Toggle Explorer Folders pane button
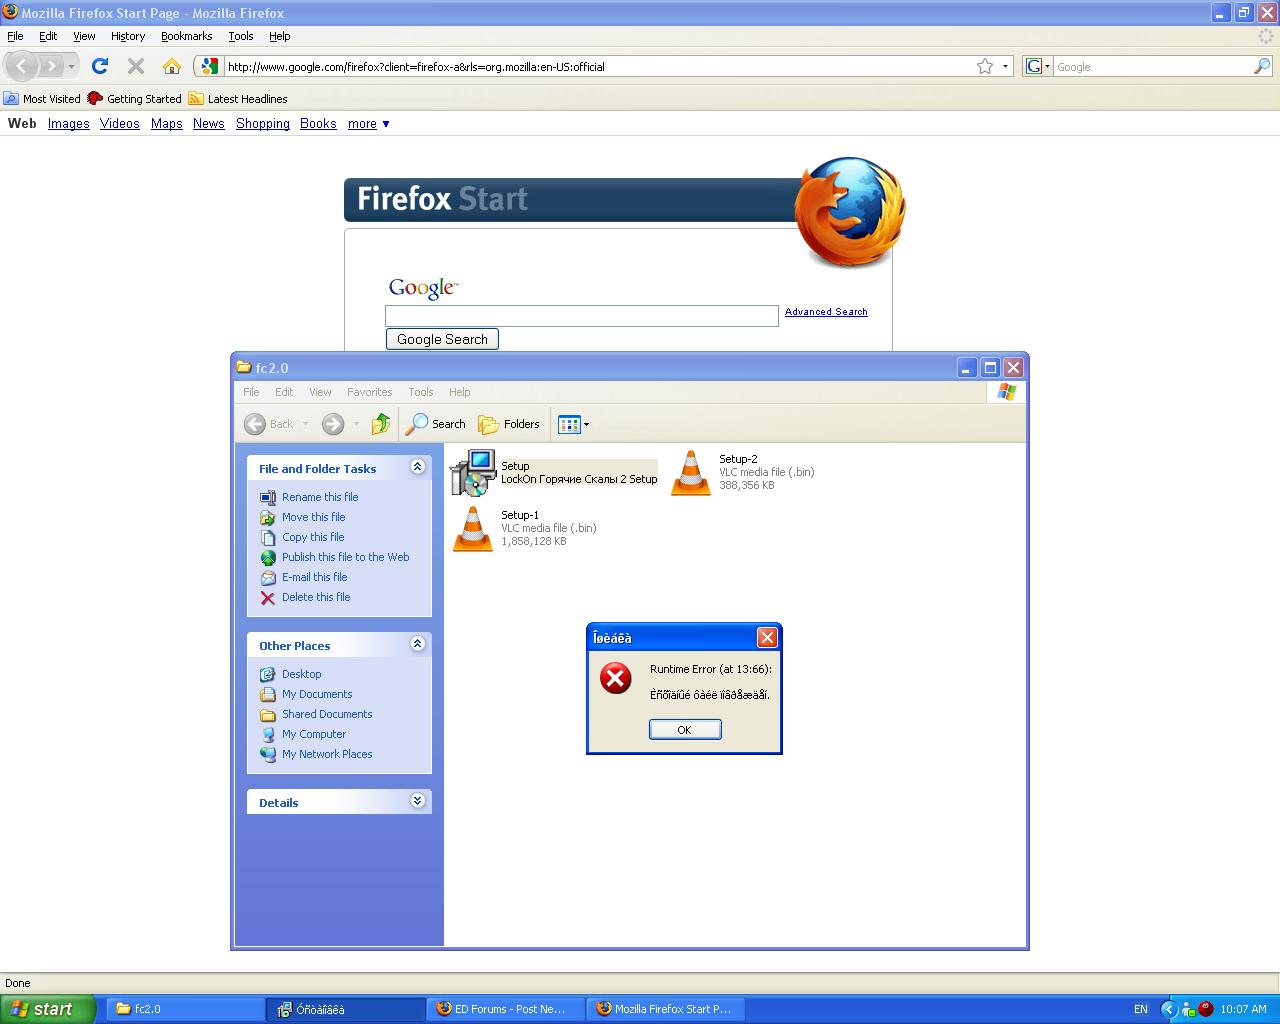The height and width of the screenshot is (1024, 1280). point(509,424)
